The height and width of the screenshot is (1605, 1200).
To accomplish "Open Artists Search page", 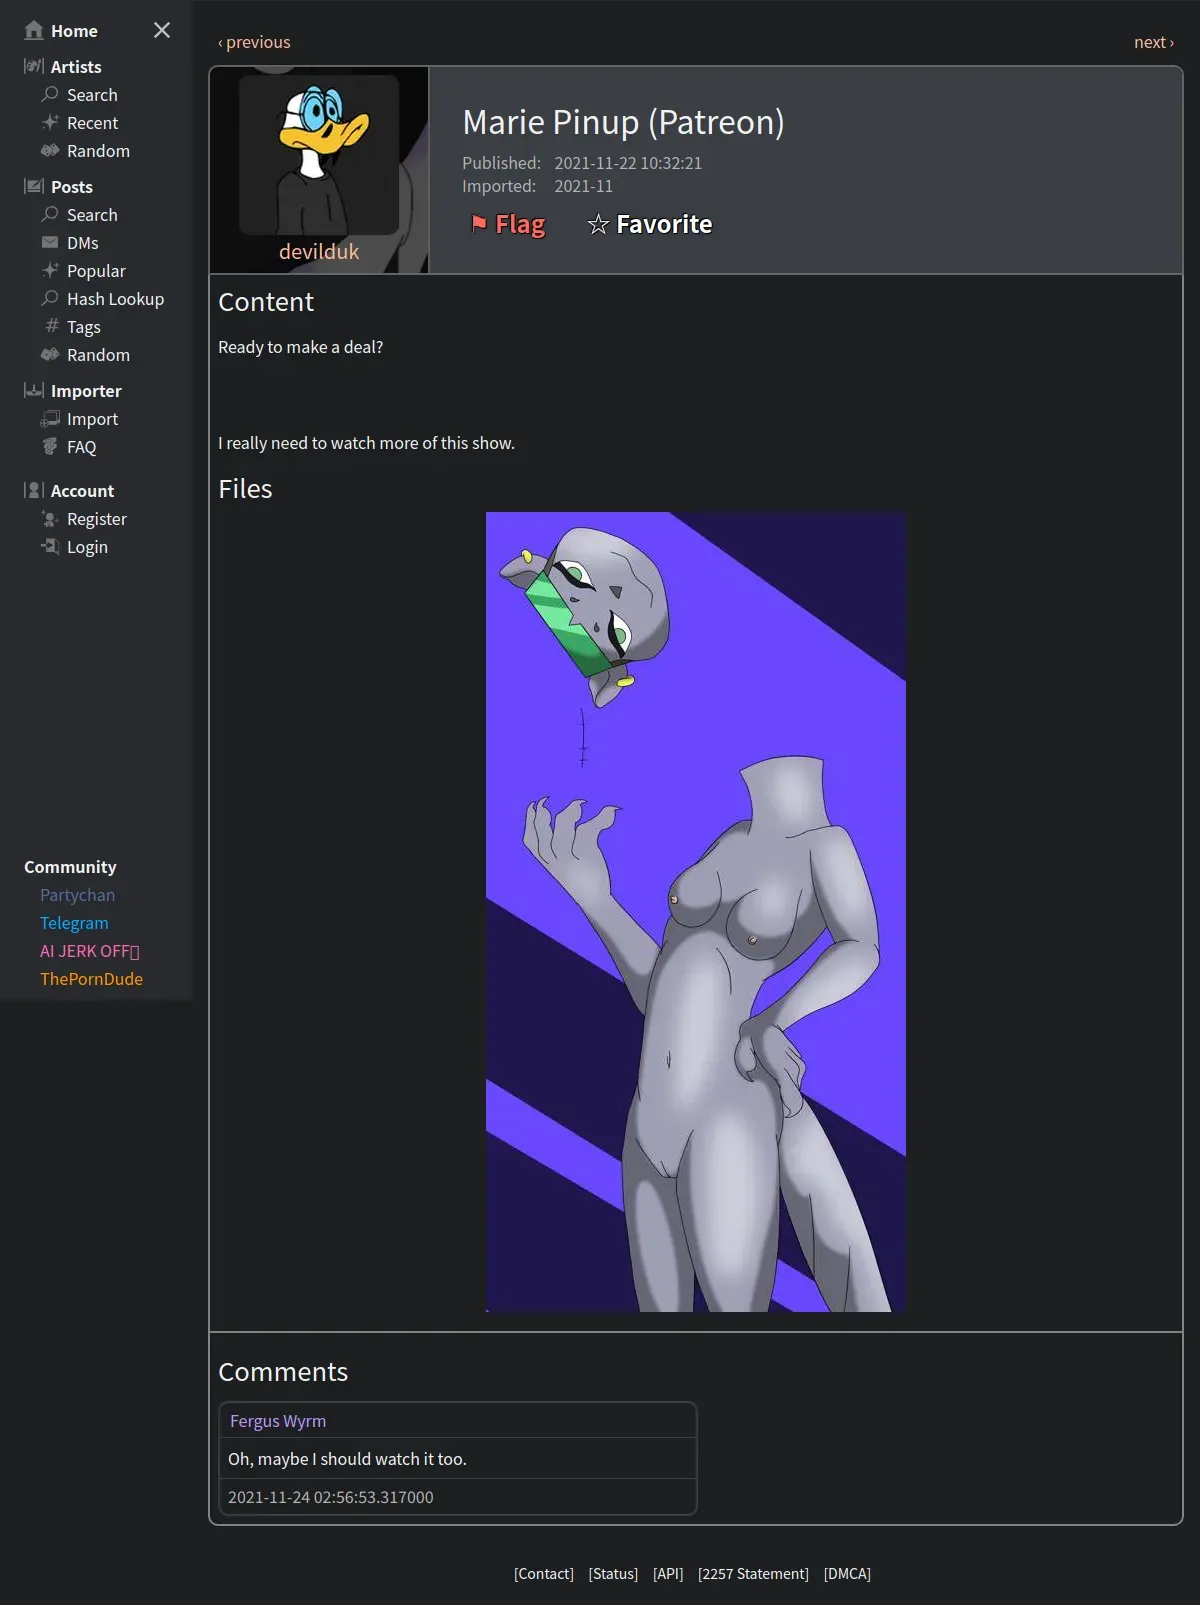I will click(92, 95).
